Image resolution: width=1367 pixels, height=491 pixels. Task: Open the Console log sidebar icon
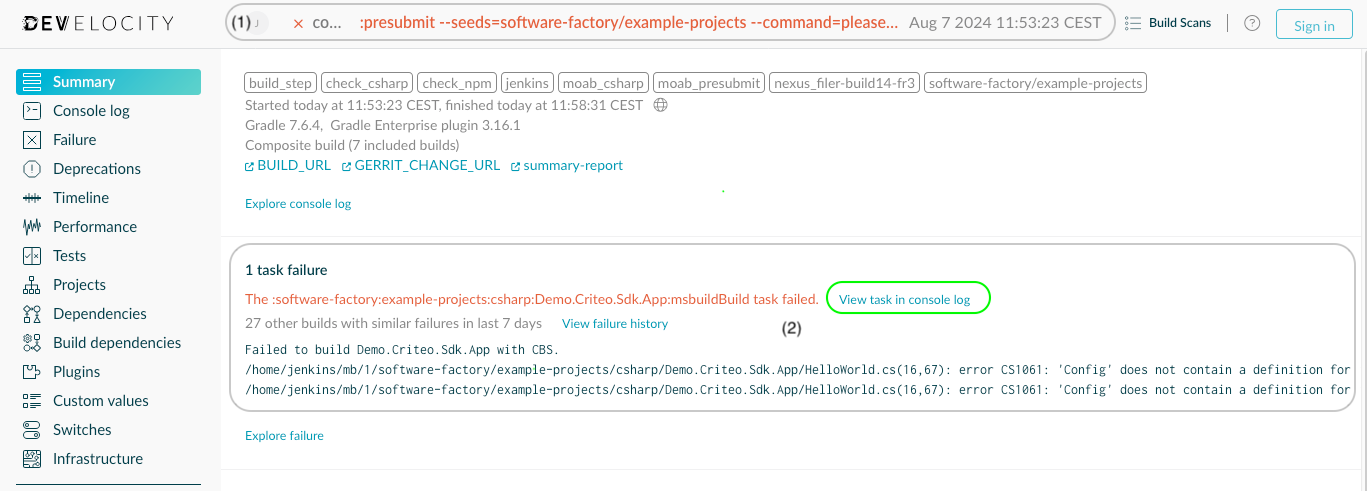pos(32,111)
